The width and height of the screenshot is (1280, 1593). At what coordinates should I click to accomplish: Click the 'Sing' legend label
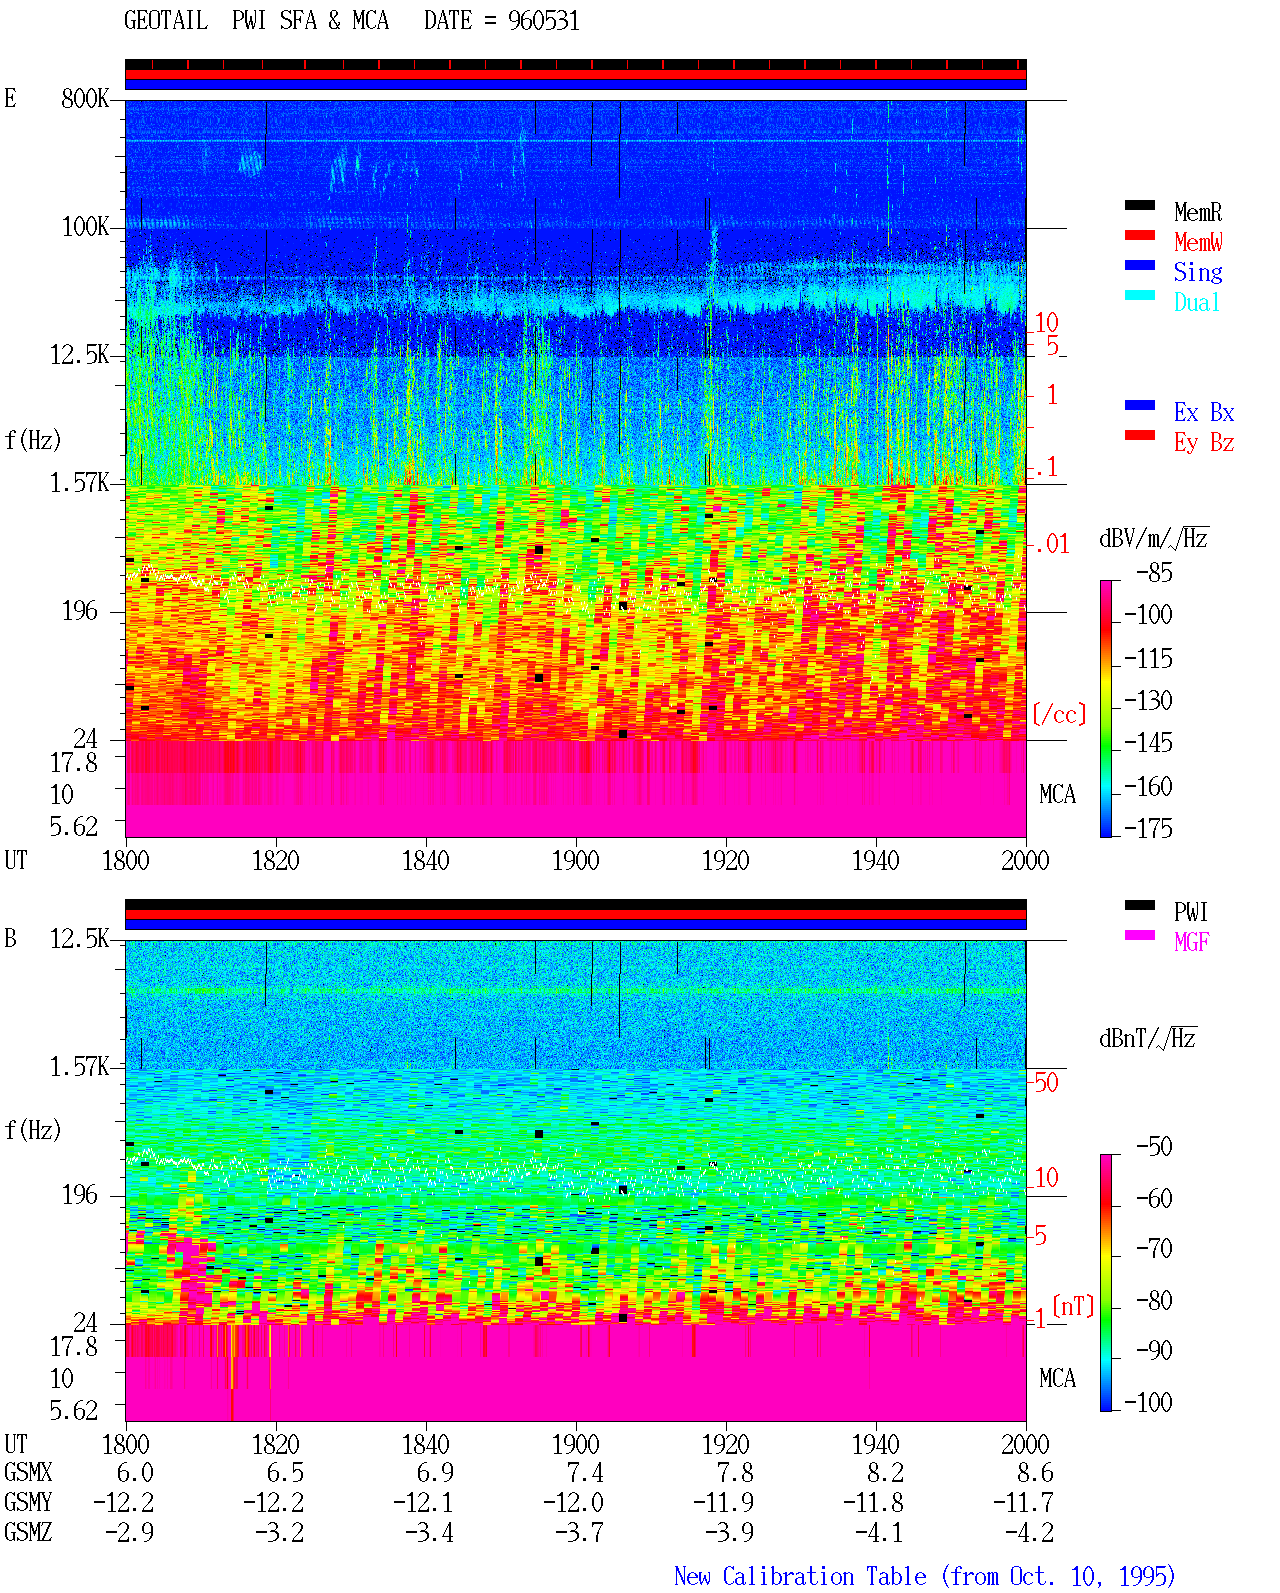pos(1198,272)
